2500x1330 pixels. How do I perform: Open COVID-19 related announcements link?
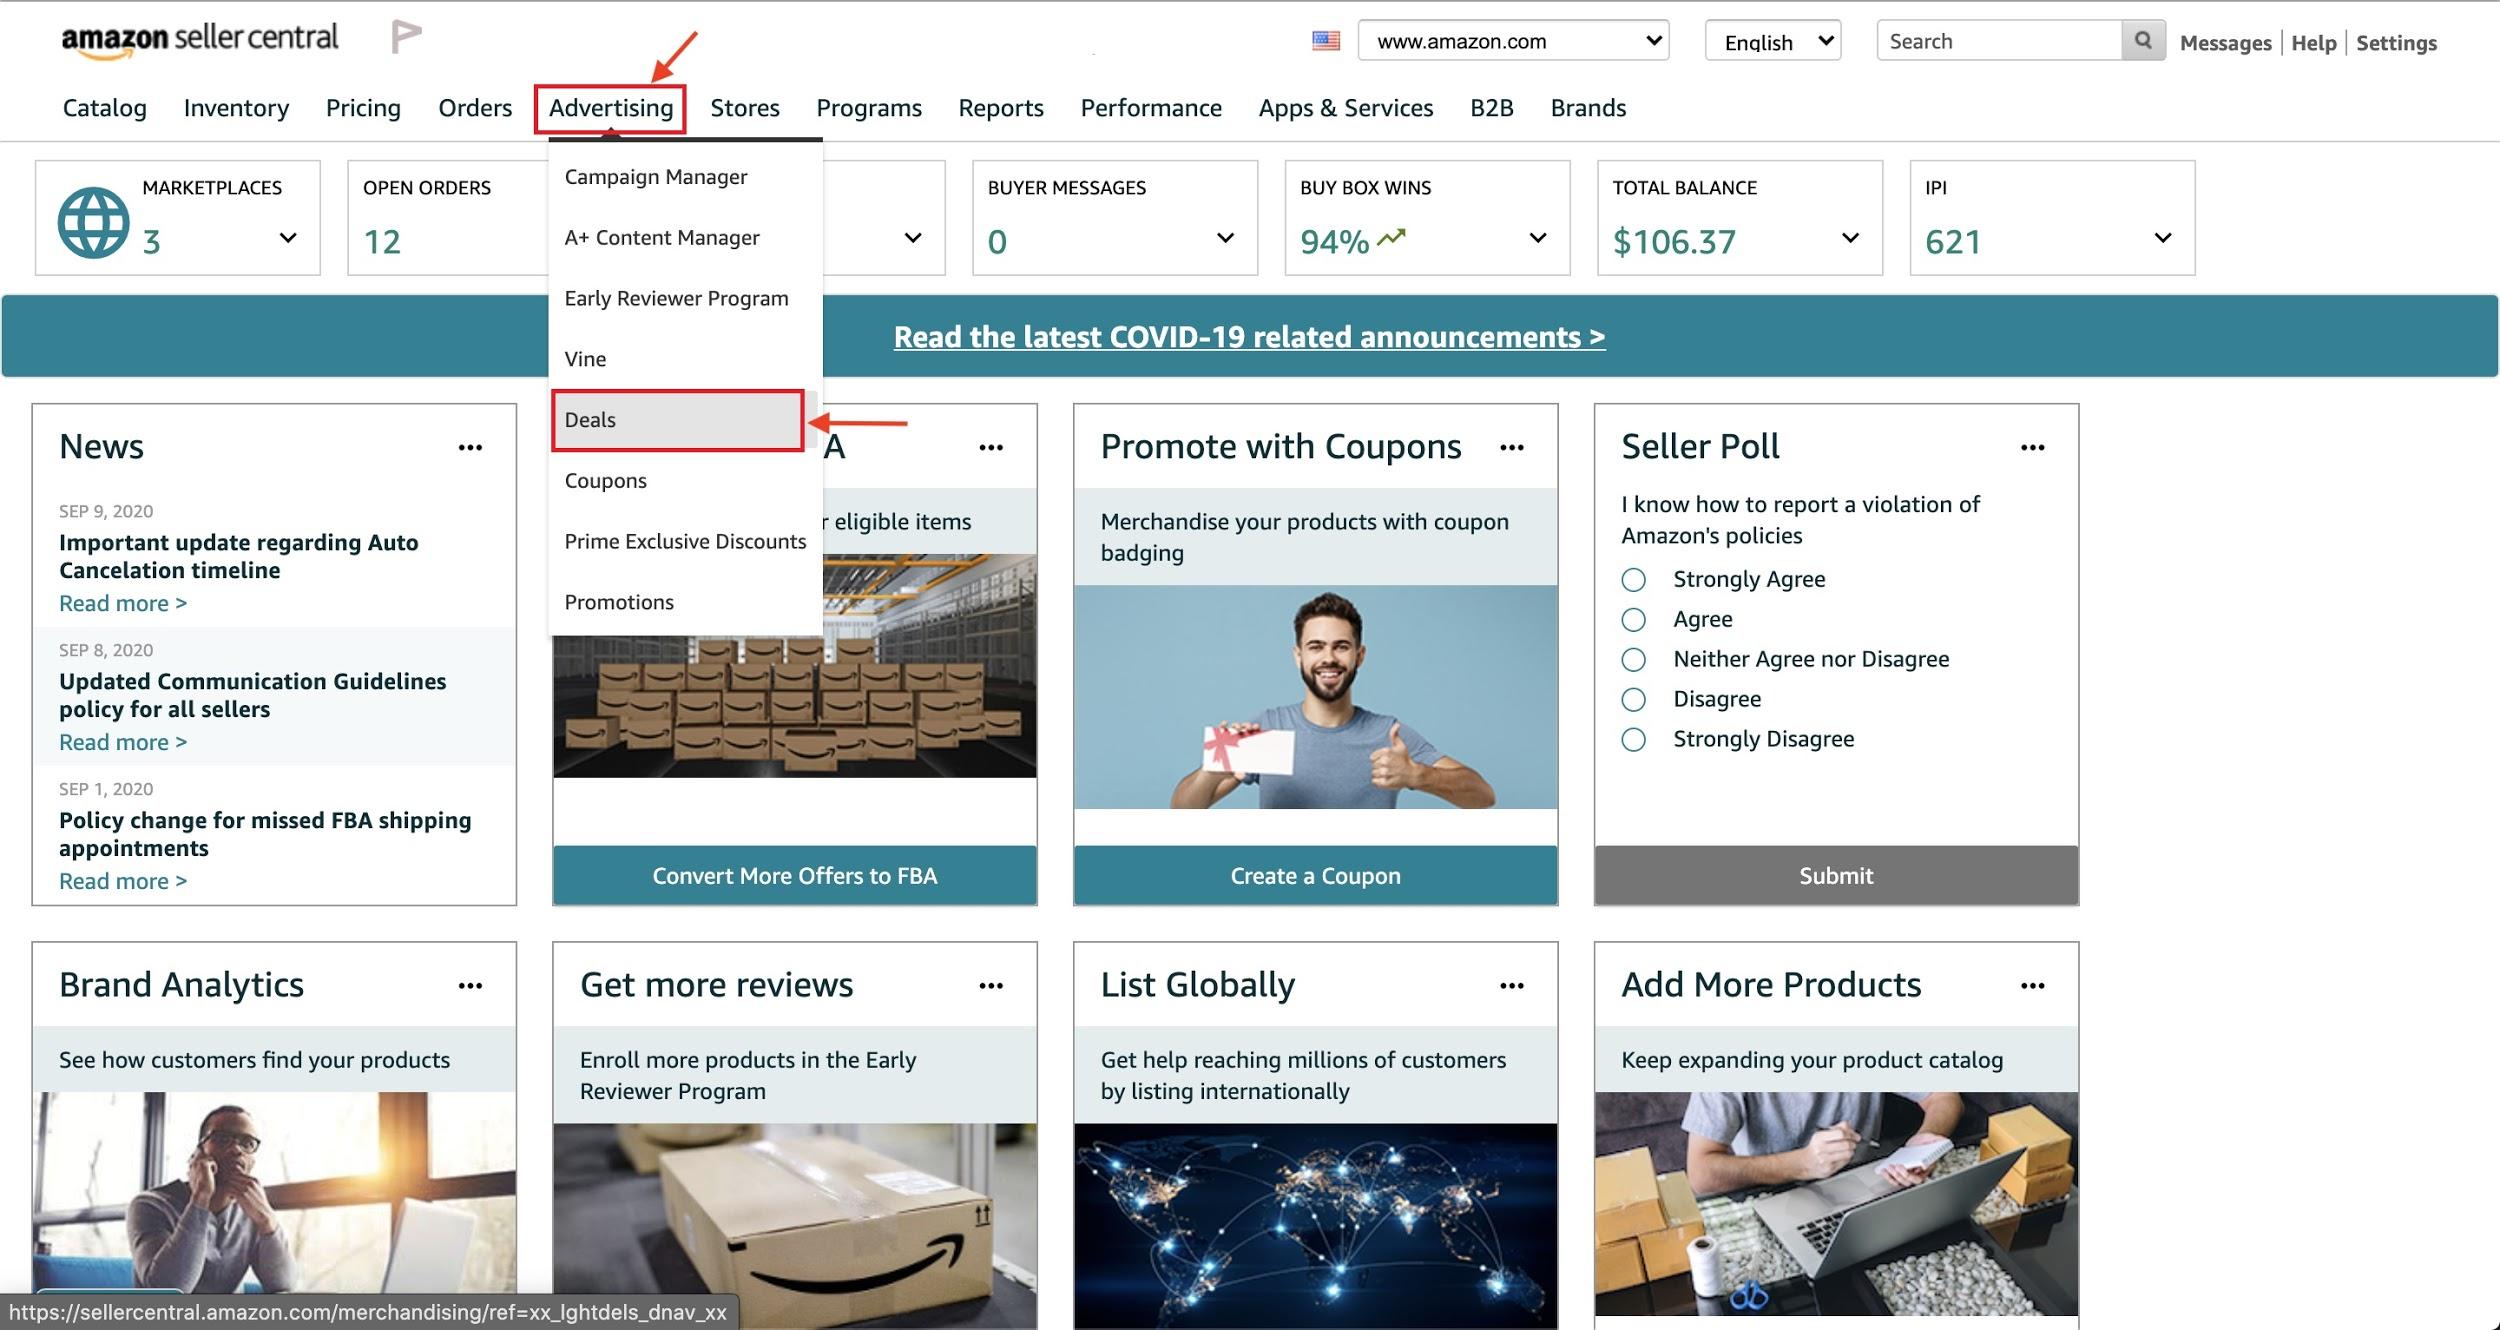click(1250, 337)
